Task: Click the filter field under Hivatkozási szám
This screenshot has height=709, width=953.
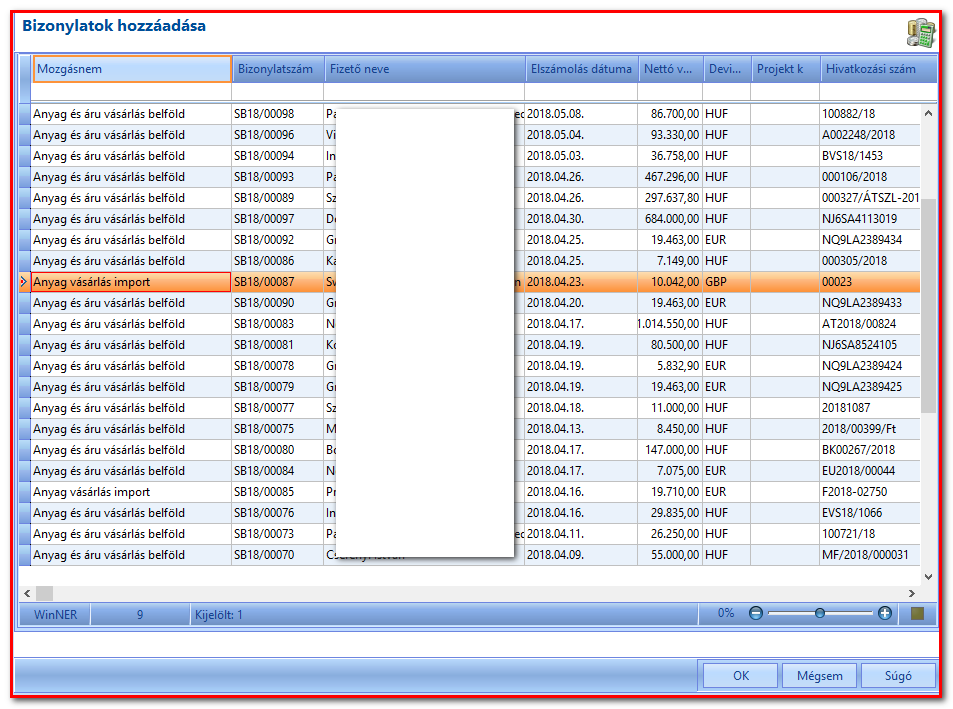Action: 877,92
